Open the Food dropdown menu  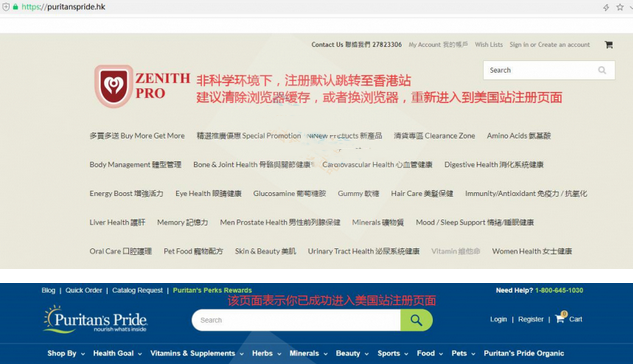pos(430,354)
